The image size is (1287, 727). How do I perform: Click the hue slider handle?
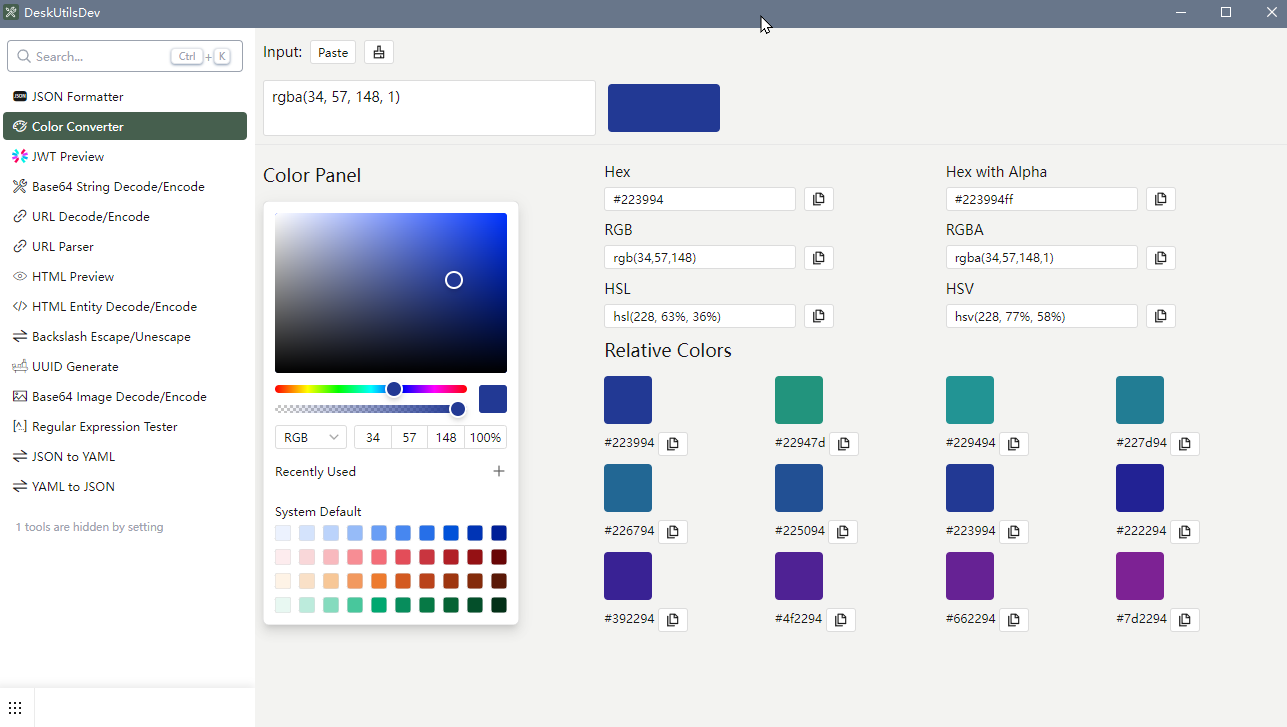click(394, 389)
